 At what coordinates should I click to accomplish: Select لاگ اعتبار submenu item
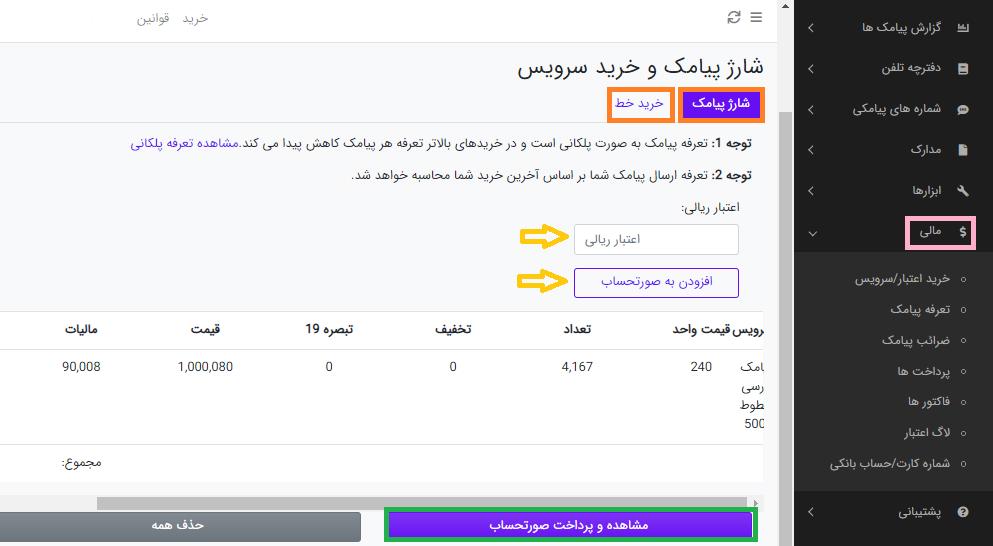tap(927, 433)
